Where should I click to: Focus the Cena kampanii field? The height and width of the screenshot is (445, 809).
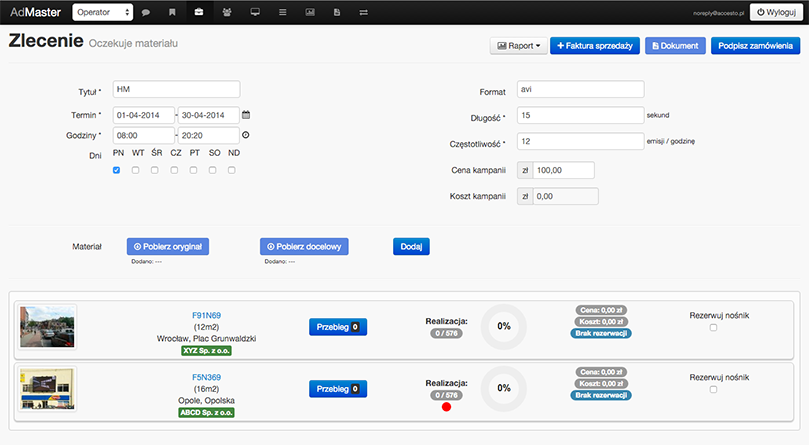click(x=563, y=170)
